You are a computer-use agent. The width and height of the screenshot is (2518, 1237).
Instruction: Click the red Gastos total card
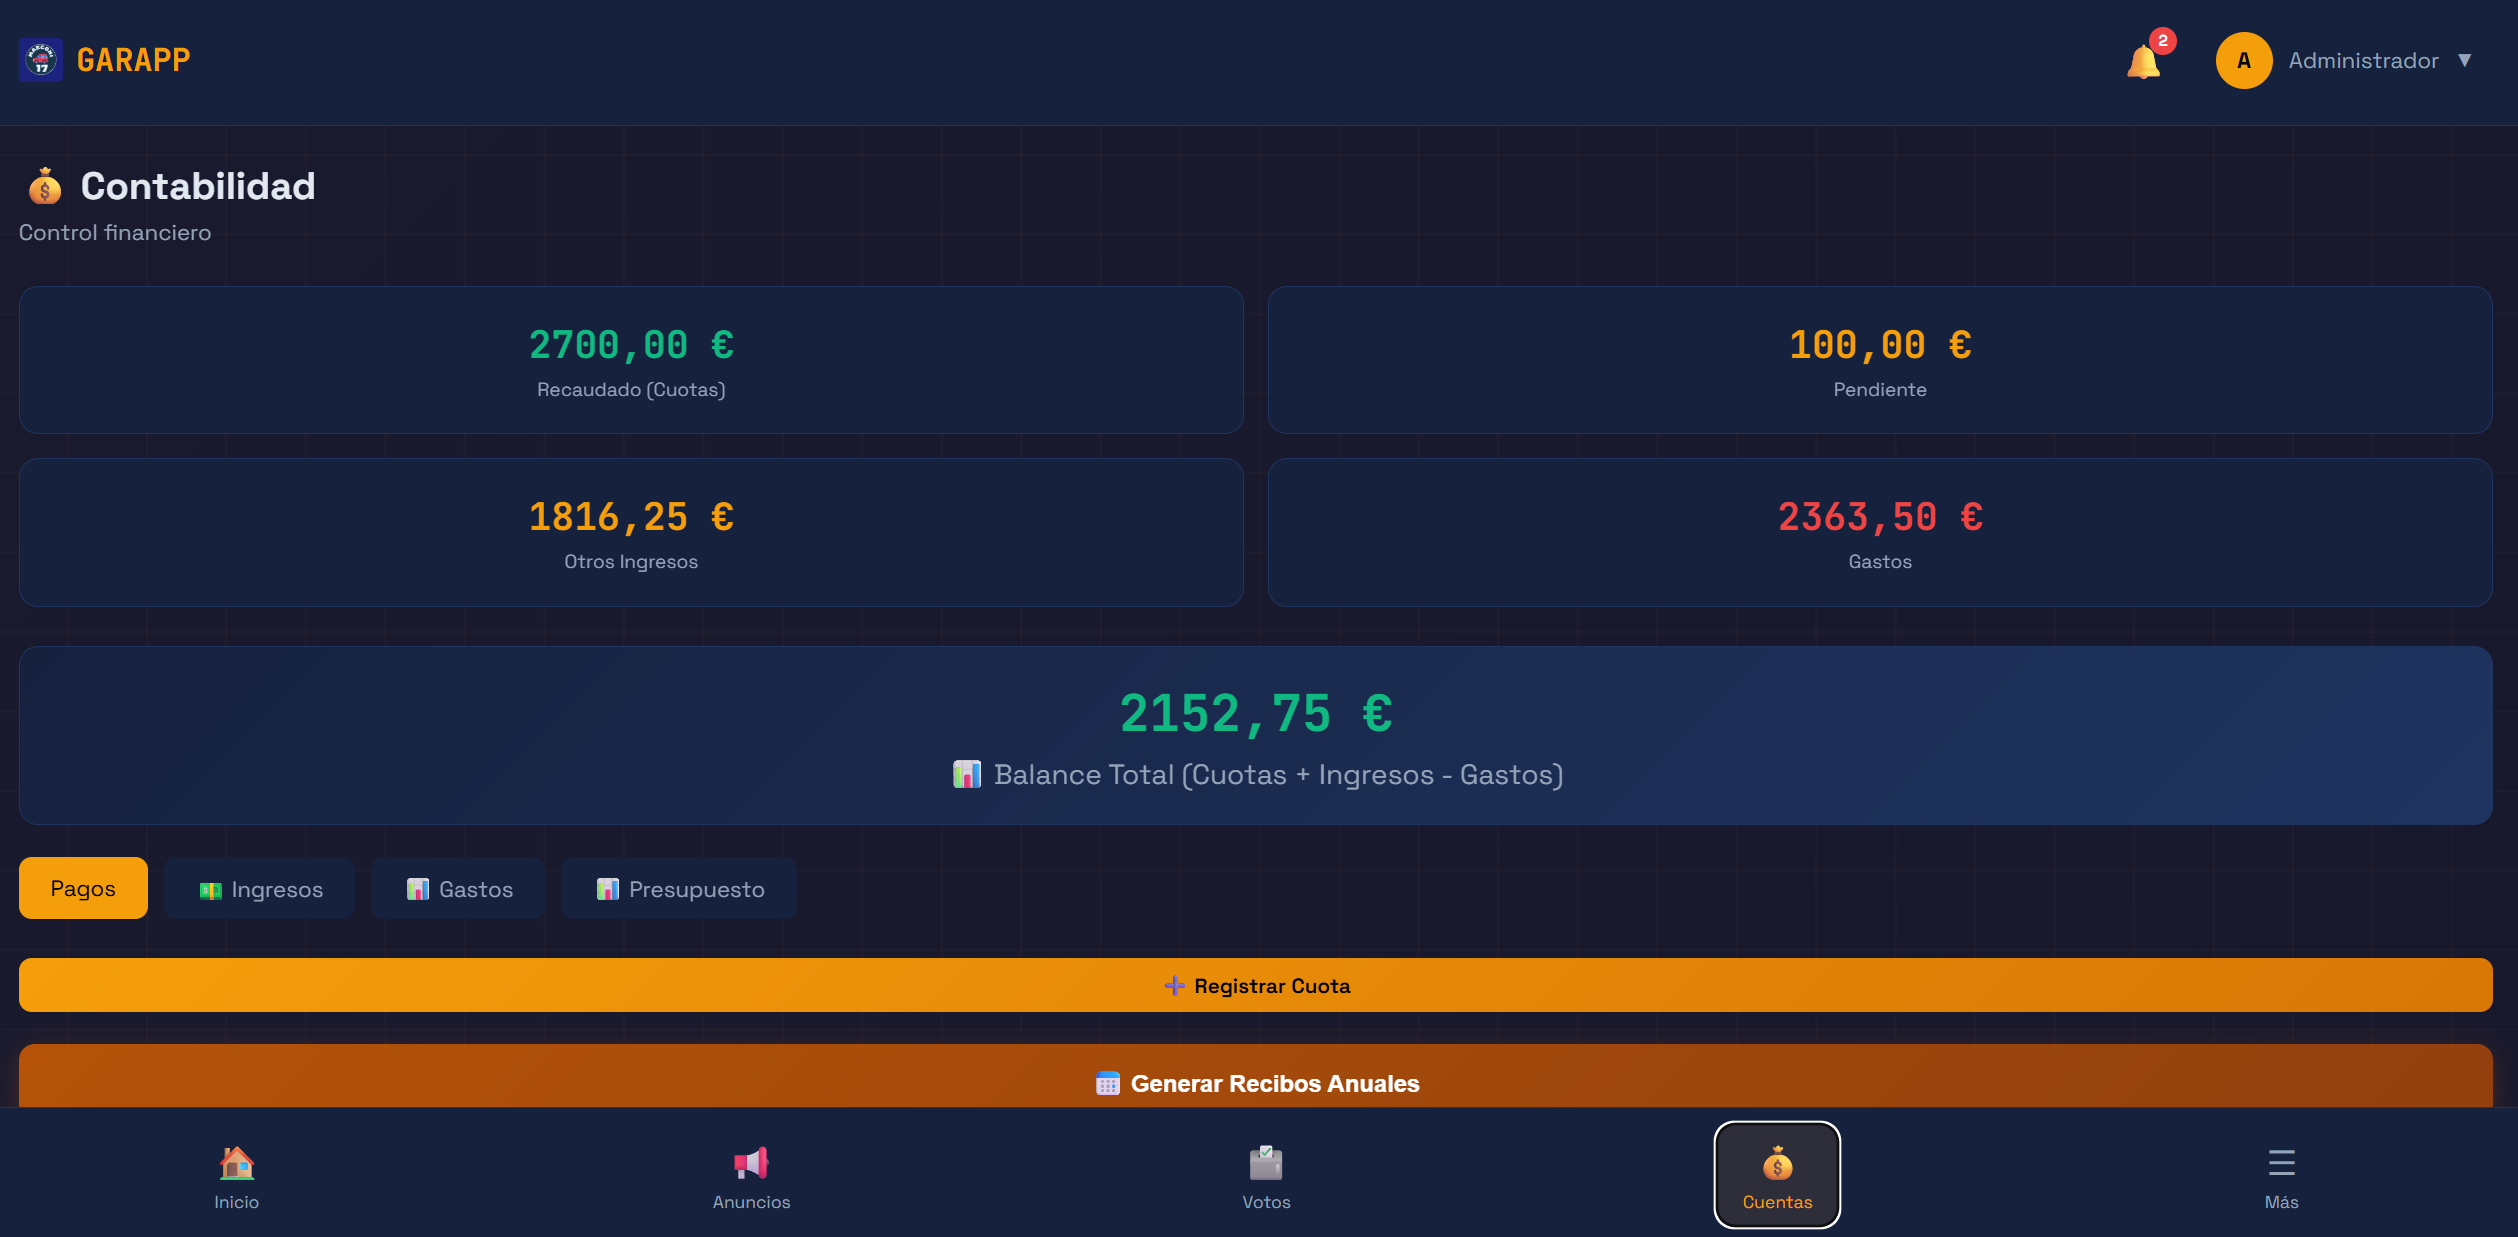[x=1879, y=532]
